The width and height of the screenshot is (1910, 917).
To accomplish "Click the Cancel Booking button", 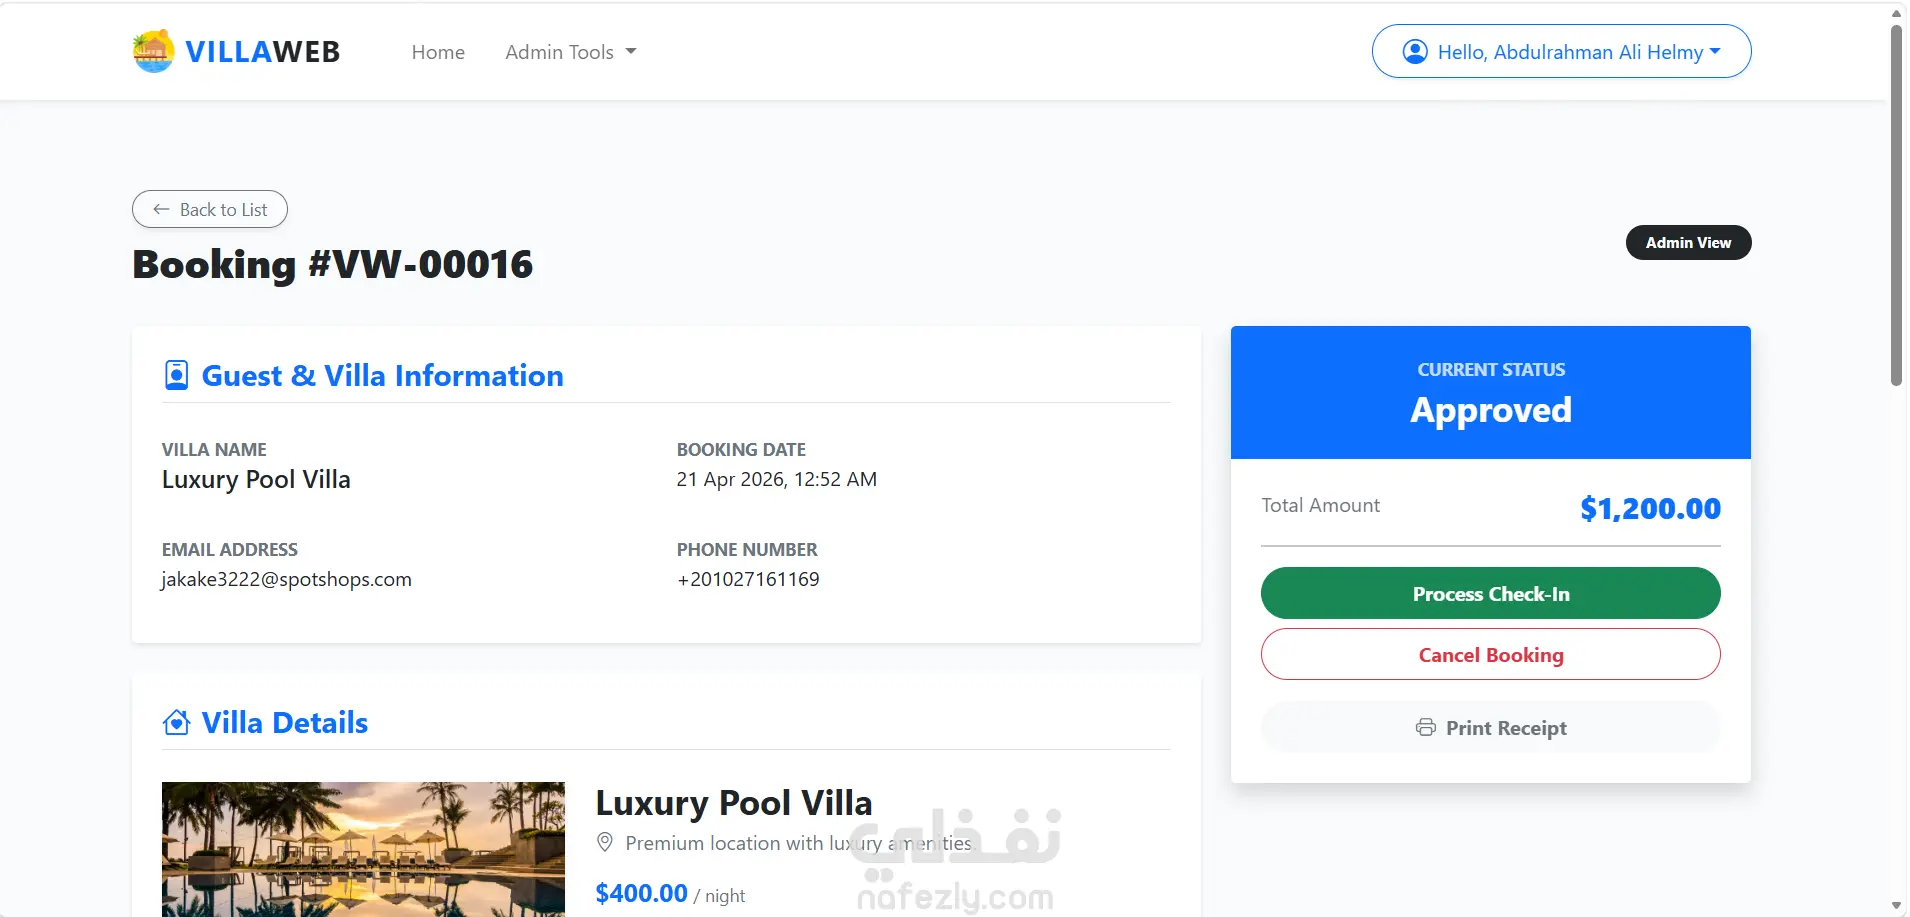I will 1490,654.
